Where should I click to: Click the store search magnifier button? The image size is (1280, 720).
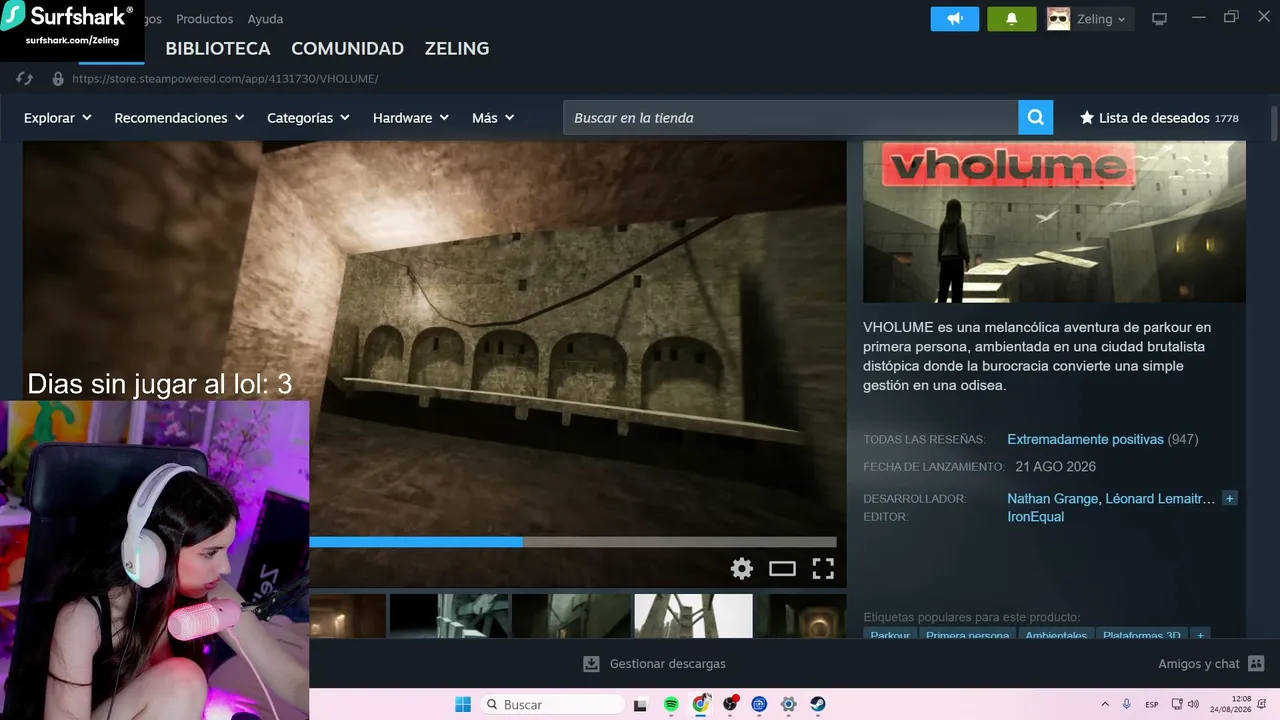1036,117
